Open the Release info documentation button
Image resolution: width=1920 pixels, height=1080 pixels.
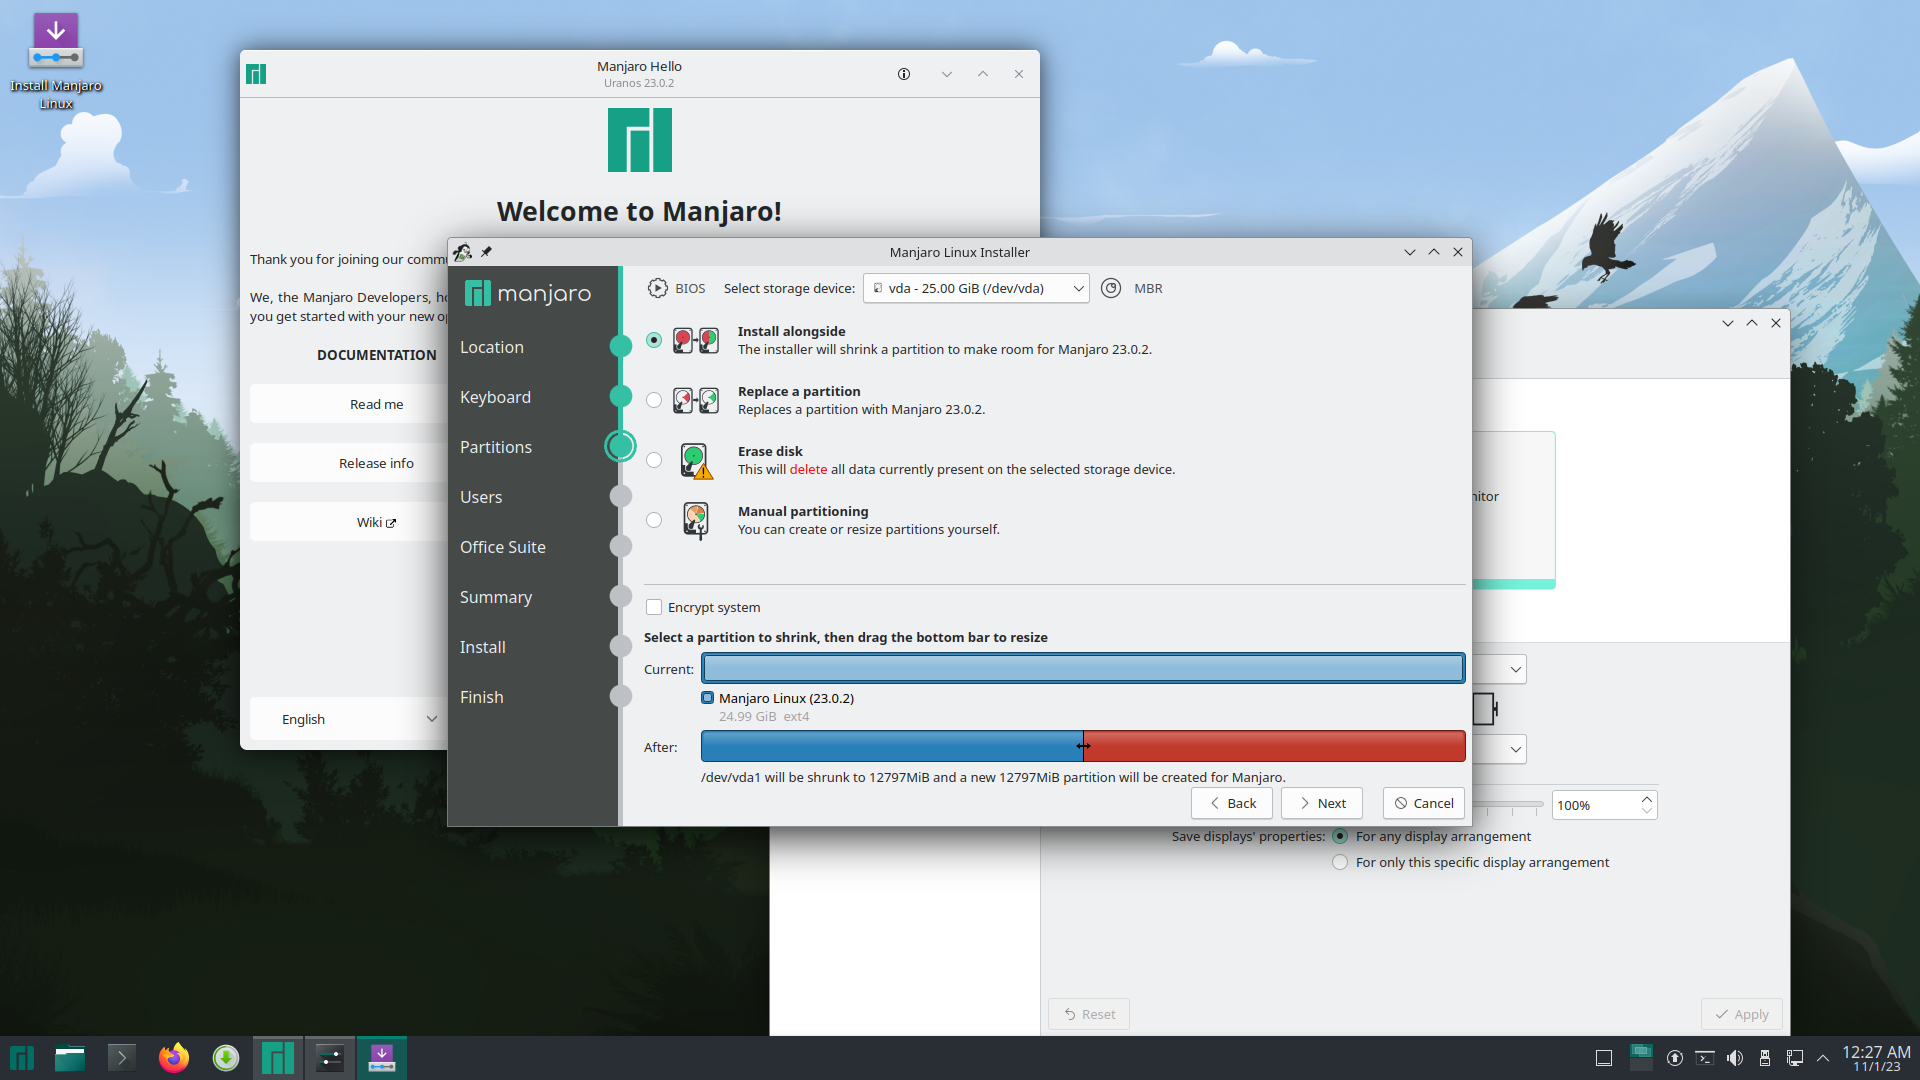click(376, 463)
